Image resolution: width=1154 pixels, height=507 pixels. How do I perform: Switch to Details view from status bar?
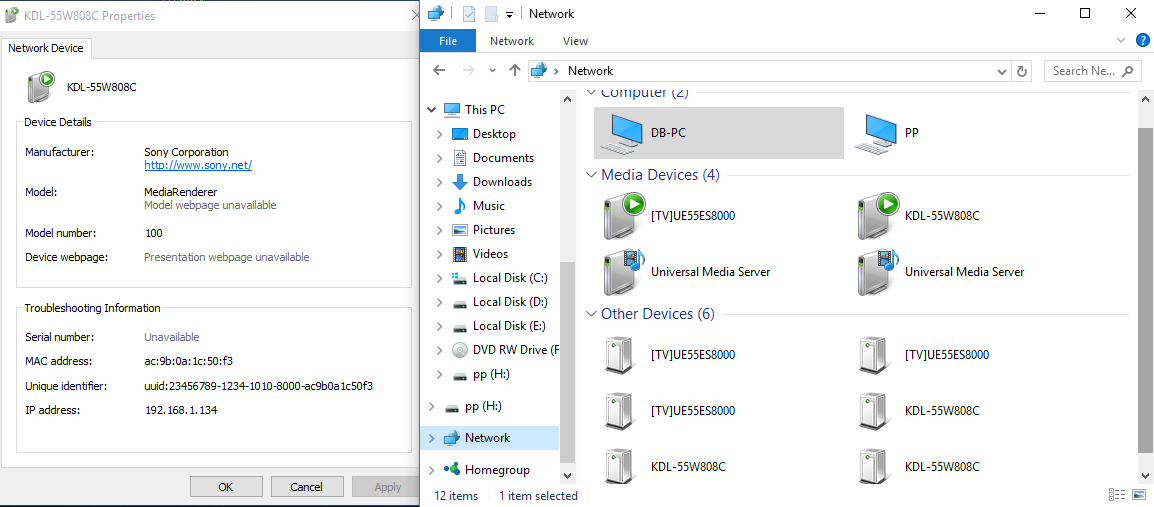tap(1117, 495)
